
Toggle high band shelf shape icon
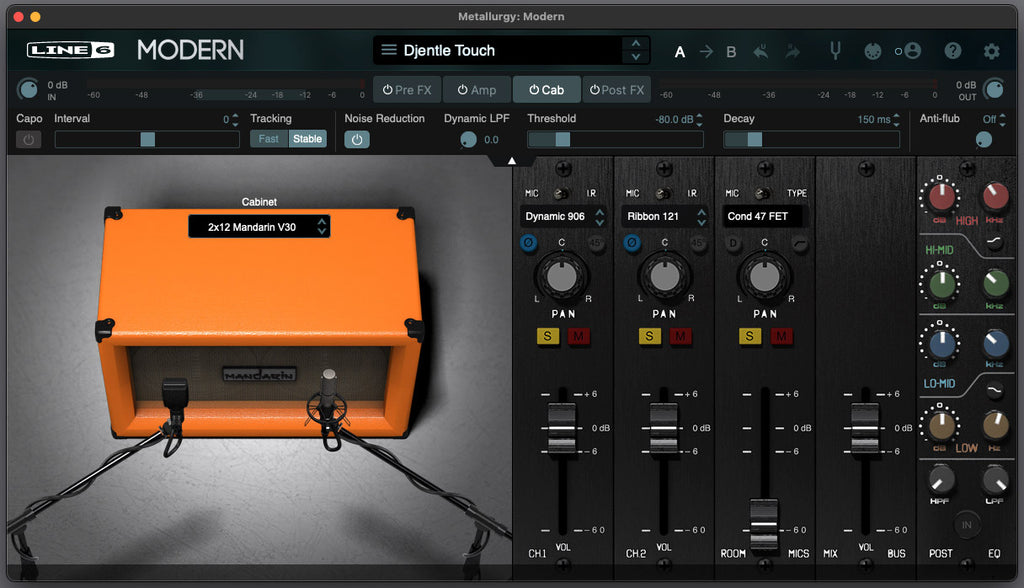pos(993,241)
